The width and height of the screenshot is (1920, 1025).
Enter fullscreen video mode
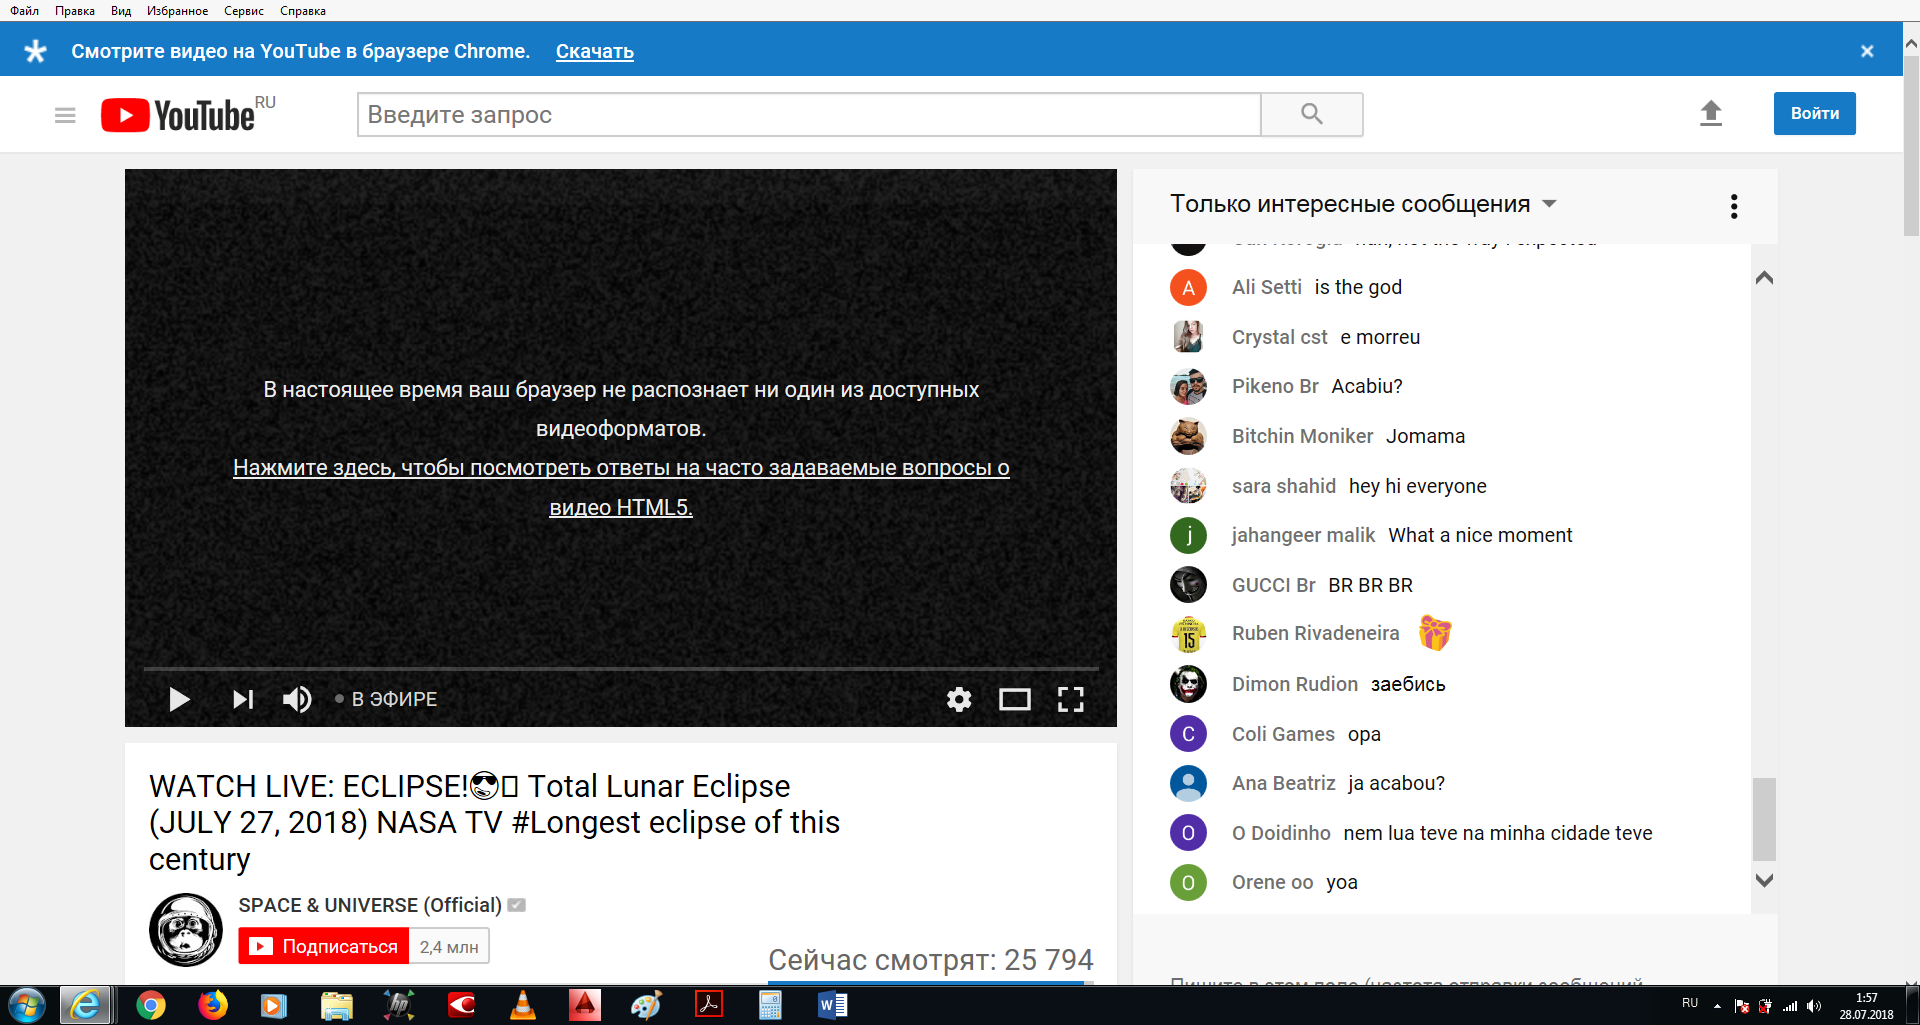(x=1070, y=699)
